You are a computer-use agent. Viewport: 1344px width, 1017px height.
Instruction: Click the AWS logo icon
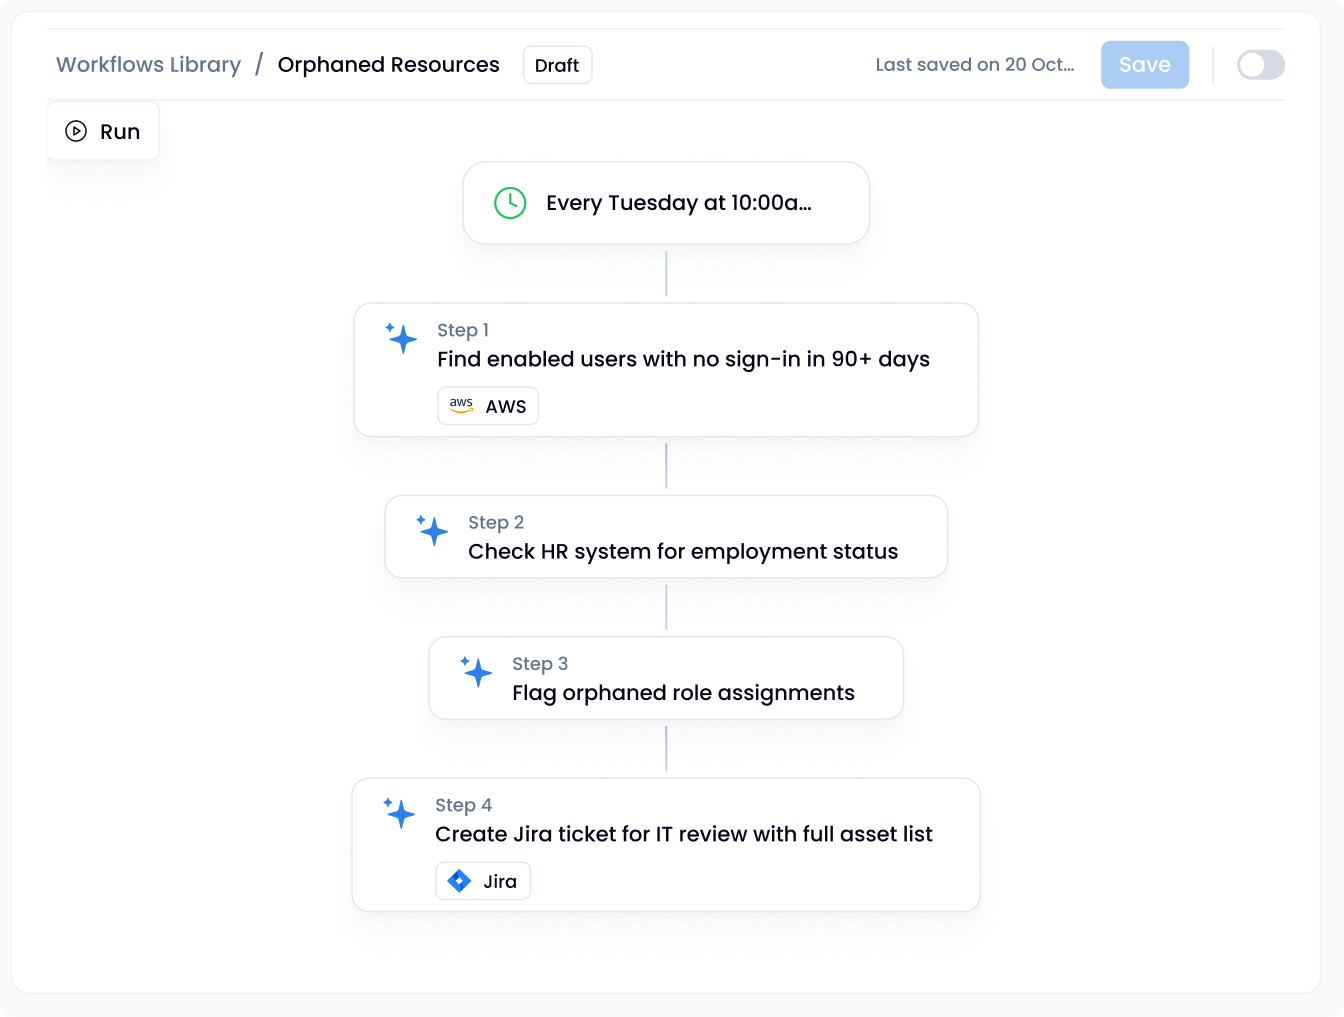(x=461, y=406)
